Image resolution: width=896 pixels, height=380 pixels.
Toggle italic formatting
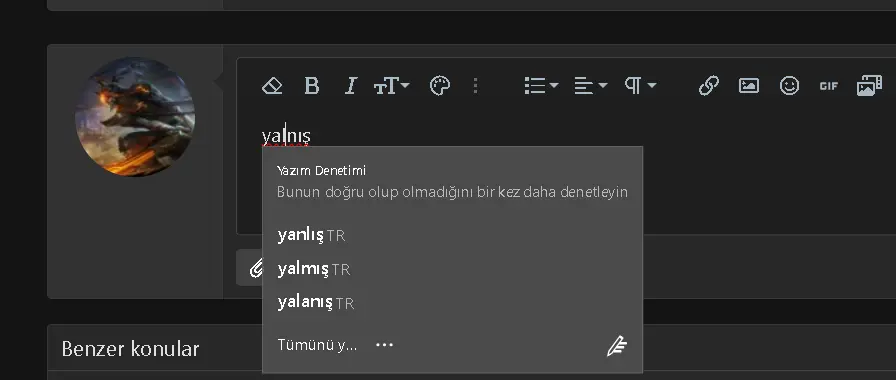[351, 86]
